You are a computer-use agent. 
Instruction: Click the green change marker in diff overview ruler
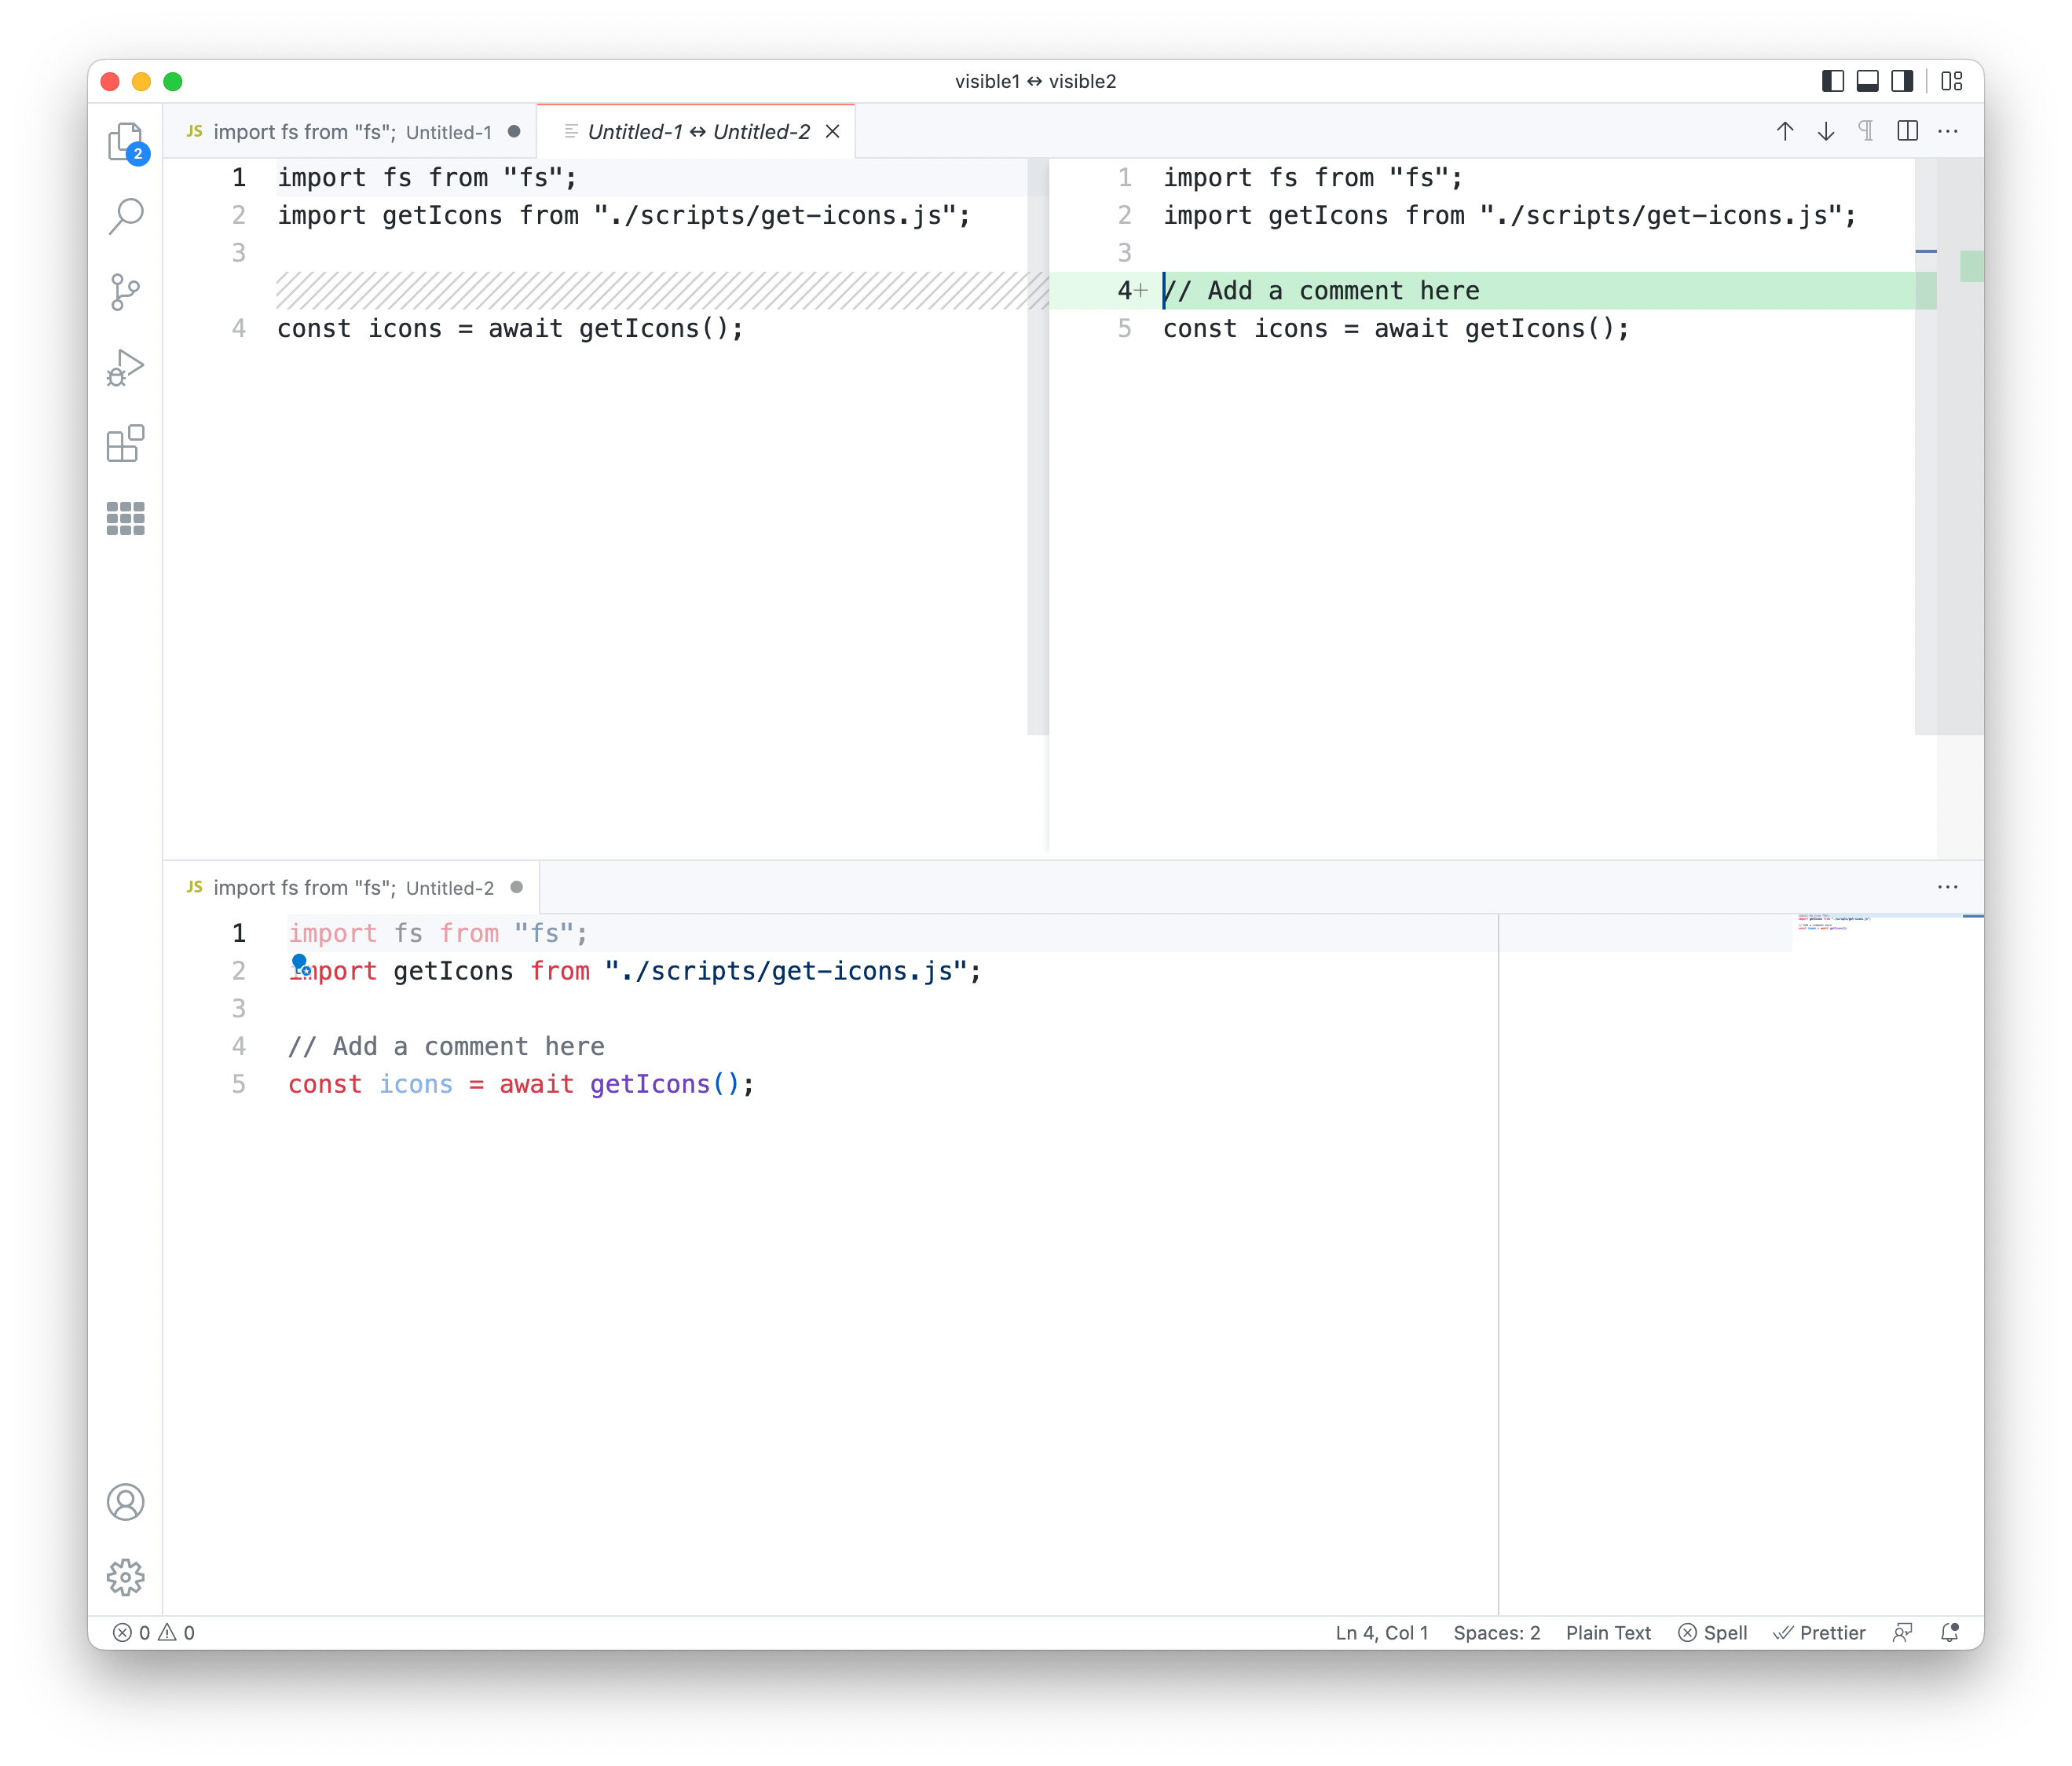(1971, 266)
